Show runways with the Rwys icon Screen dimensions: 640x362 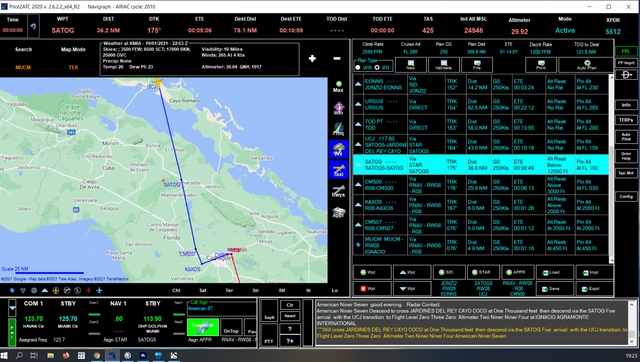338,191
